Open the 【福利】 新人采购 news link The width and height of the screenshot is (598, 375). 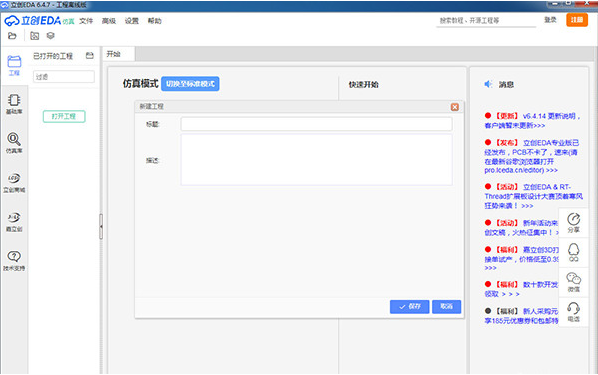521,316
